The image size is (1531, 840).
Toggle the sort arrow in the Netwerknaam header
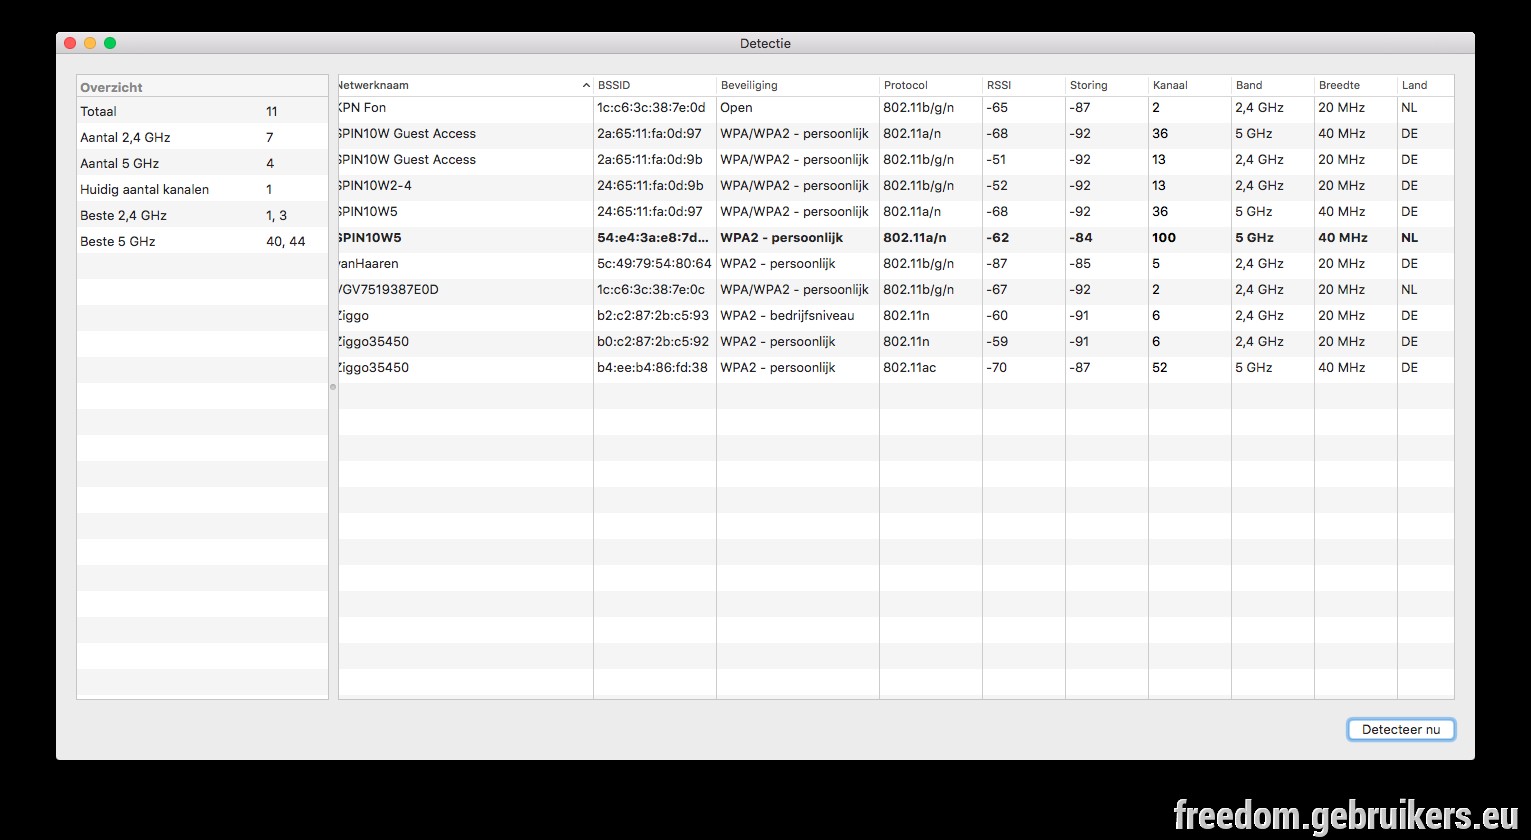[x=586, y=86]
